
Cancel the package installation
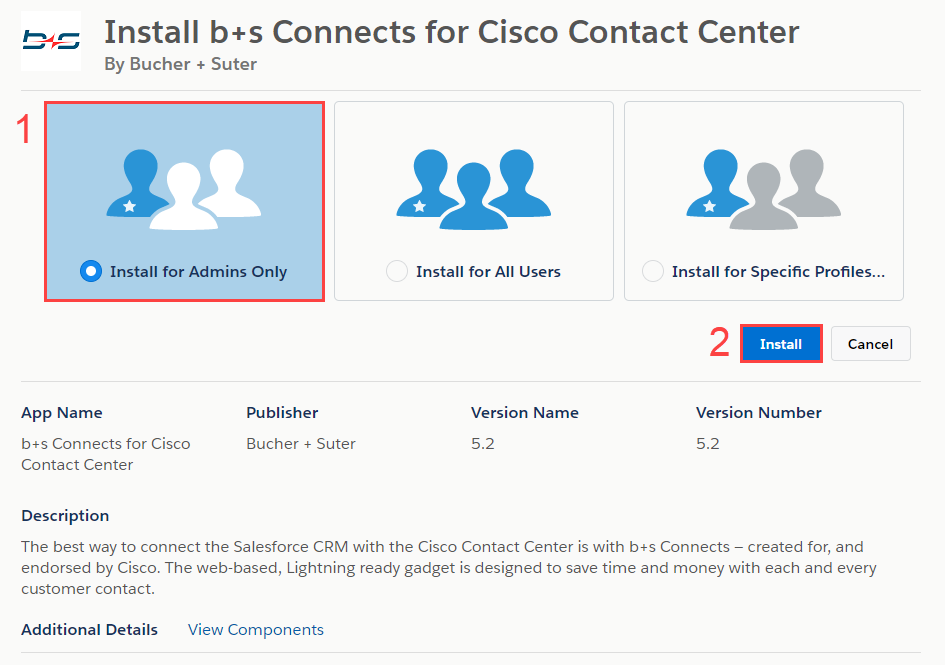click(x=870, y=344)
